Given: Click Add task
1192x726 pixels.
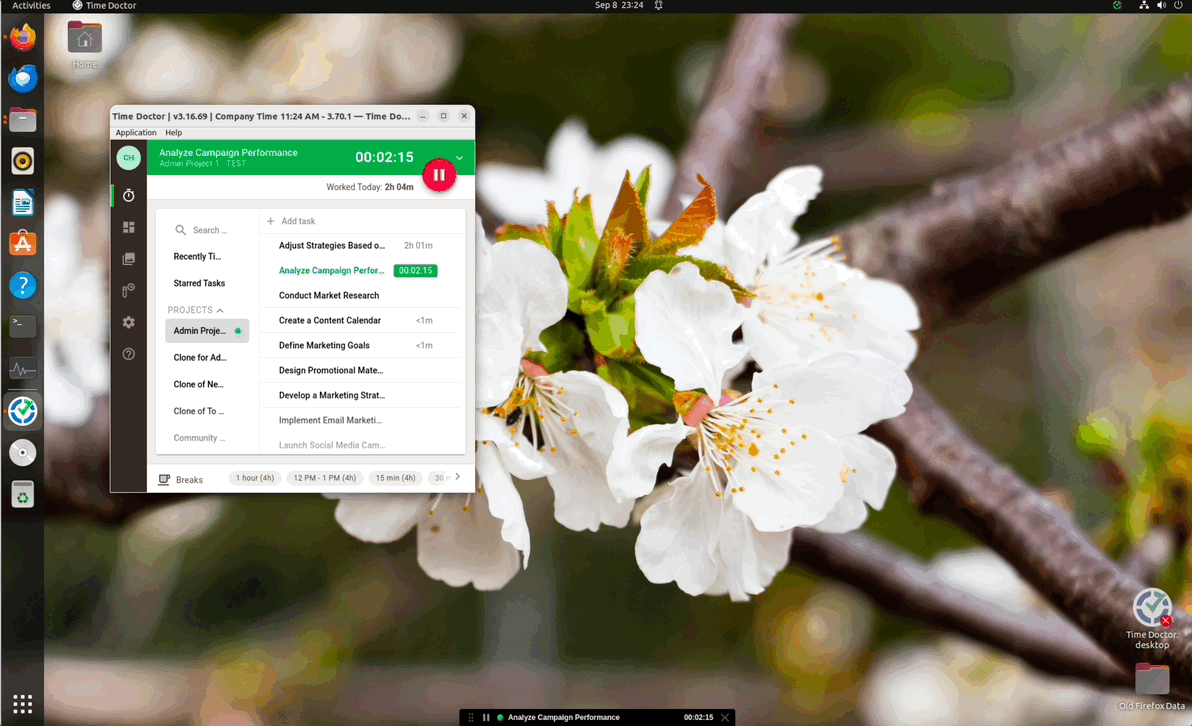Looking at the screenshot, I should pos(290,221).
